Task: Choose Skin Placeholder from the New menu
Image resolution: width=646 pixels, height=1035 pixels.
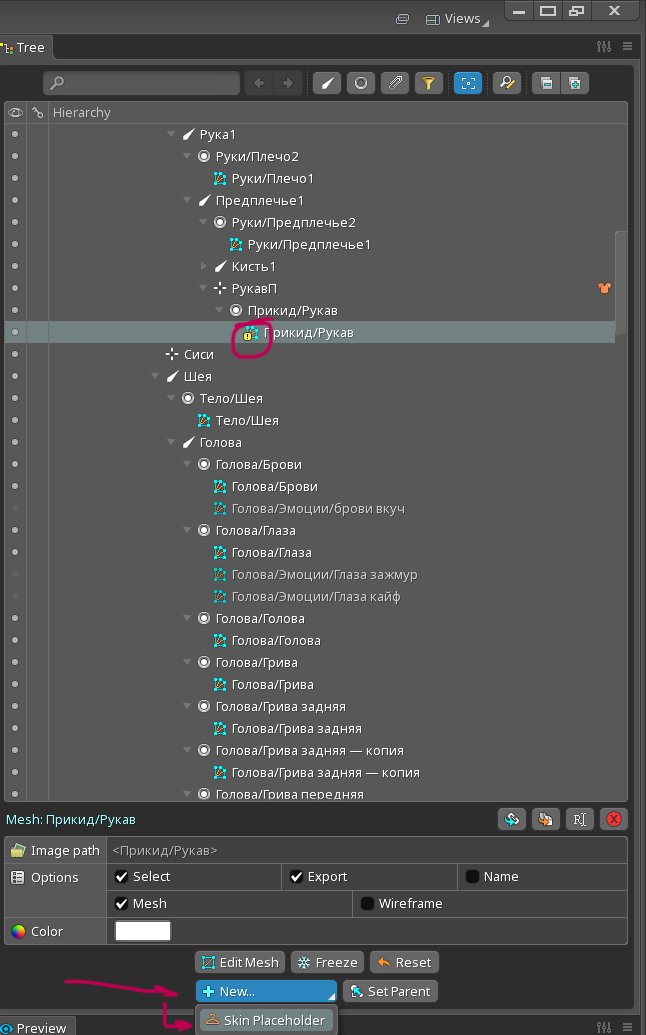Action: [x=267, y=1020]
